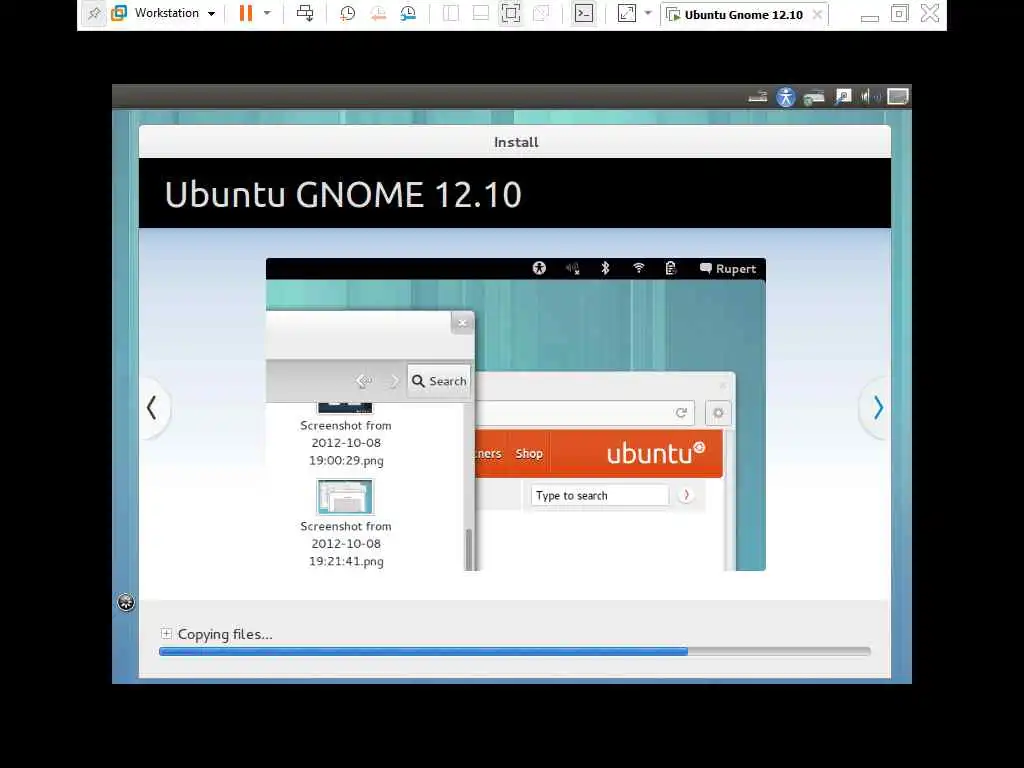Toggle the thumbnail bar view
The image size is (1024, 768).
481,13
